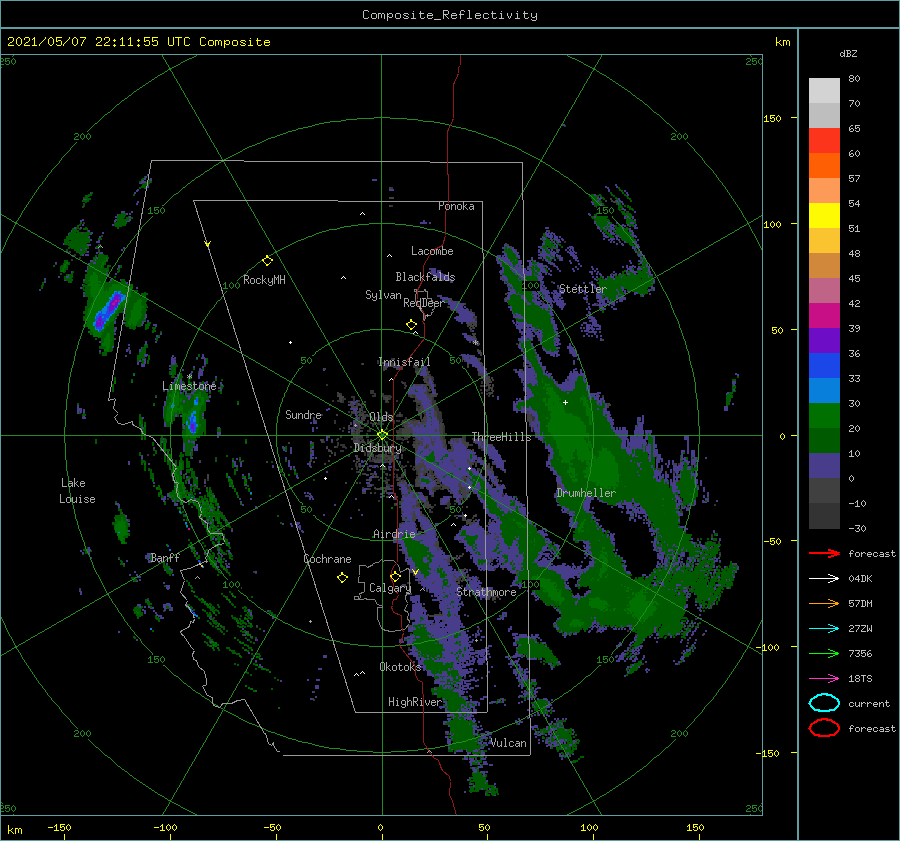The height and width of the screenshot is (841, 900).
Task: Click the ThreeHills city label
Action: coord(501,437)
